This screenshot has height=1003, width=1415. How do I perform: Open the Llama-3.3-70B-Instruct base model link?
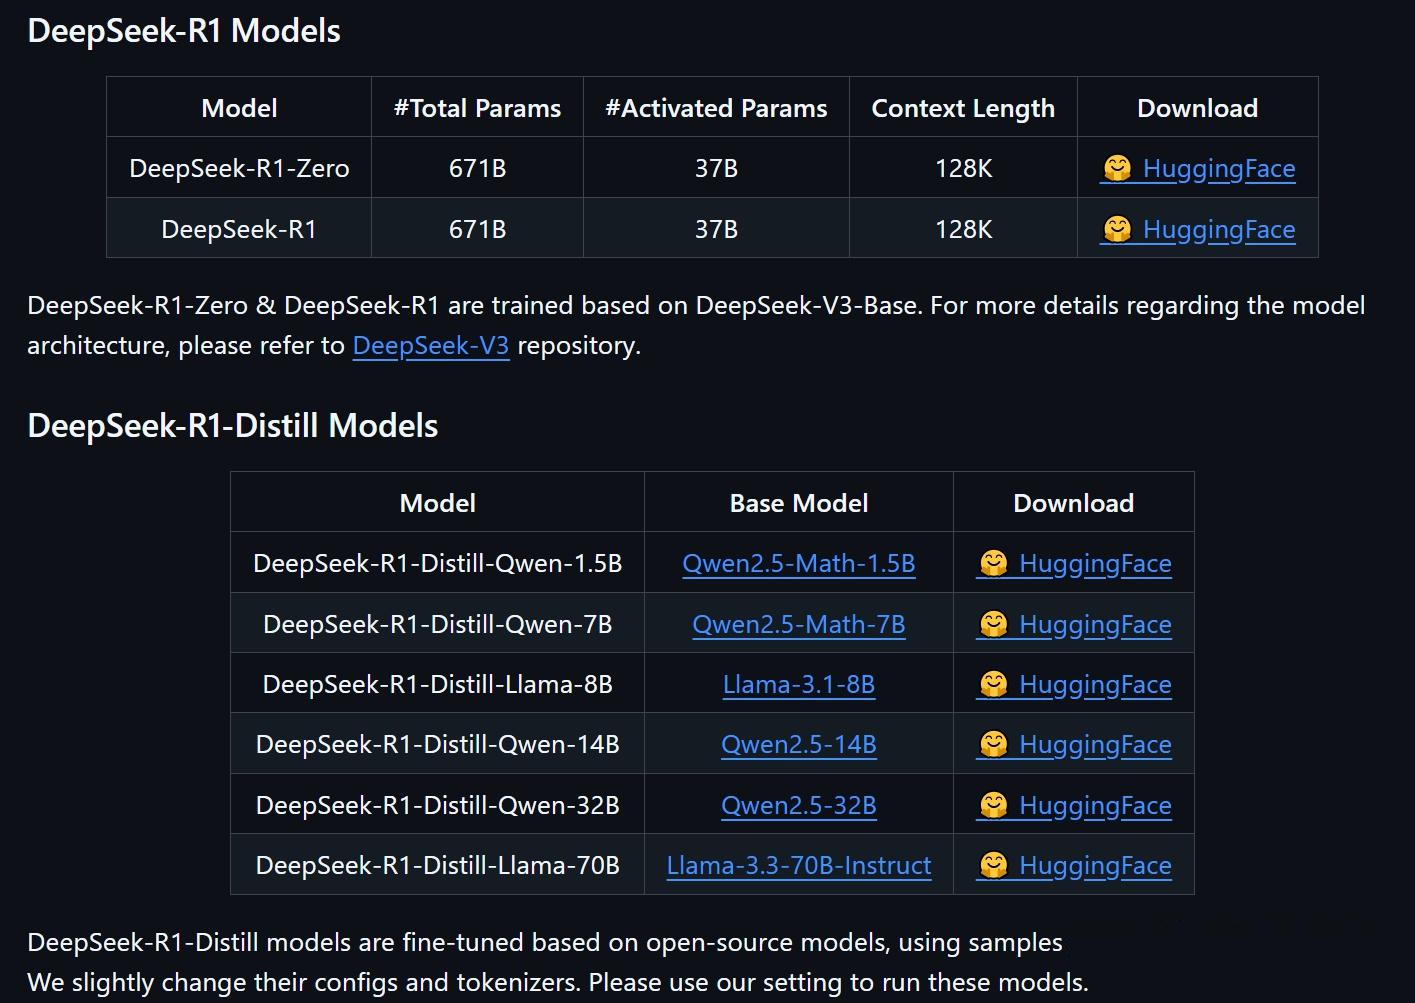pos(799,866)
